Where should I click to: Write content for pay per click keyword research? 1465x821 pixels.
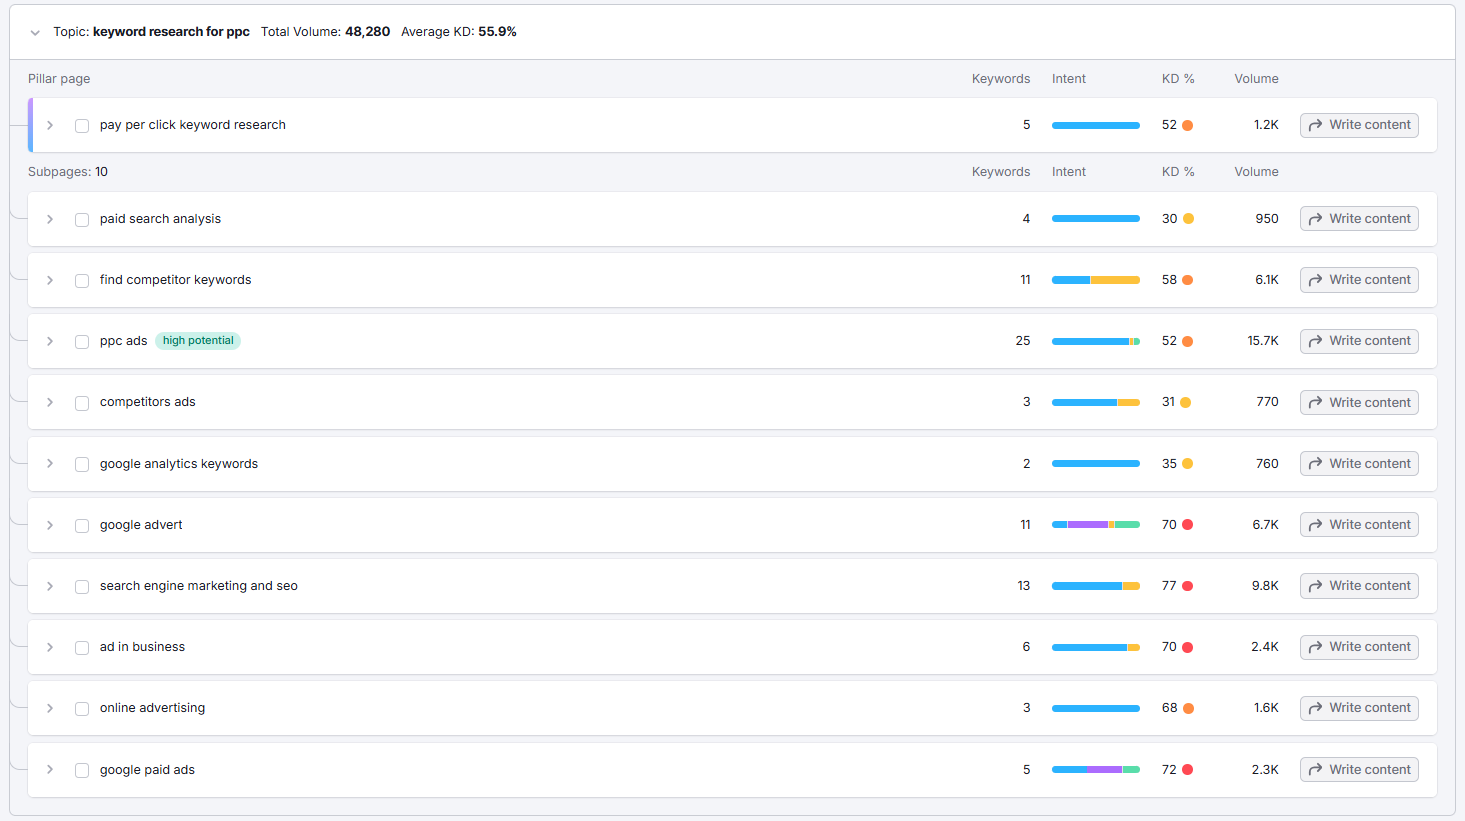tap(1359, 125)
